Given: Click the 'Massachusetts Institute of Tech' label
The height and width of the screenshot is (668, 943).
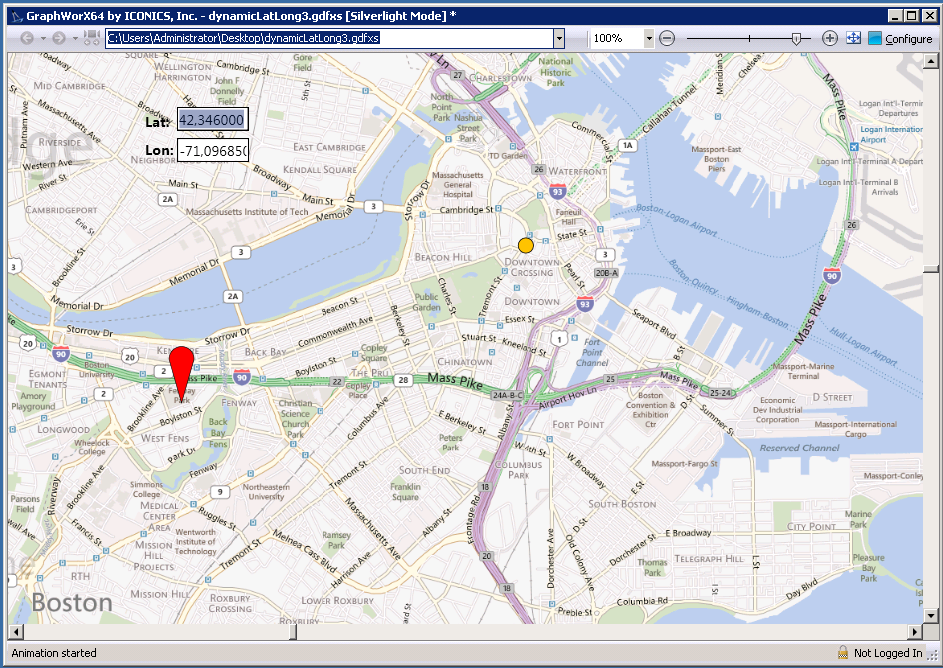Looking at the screenshot, I should [247, 212].
